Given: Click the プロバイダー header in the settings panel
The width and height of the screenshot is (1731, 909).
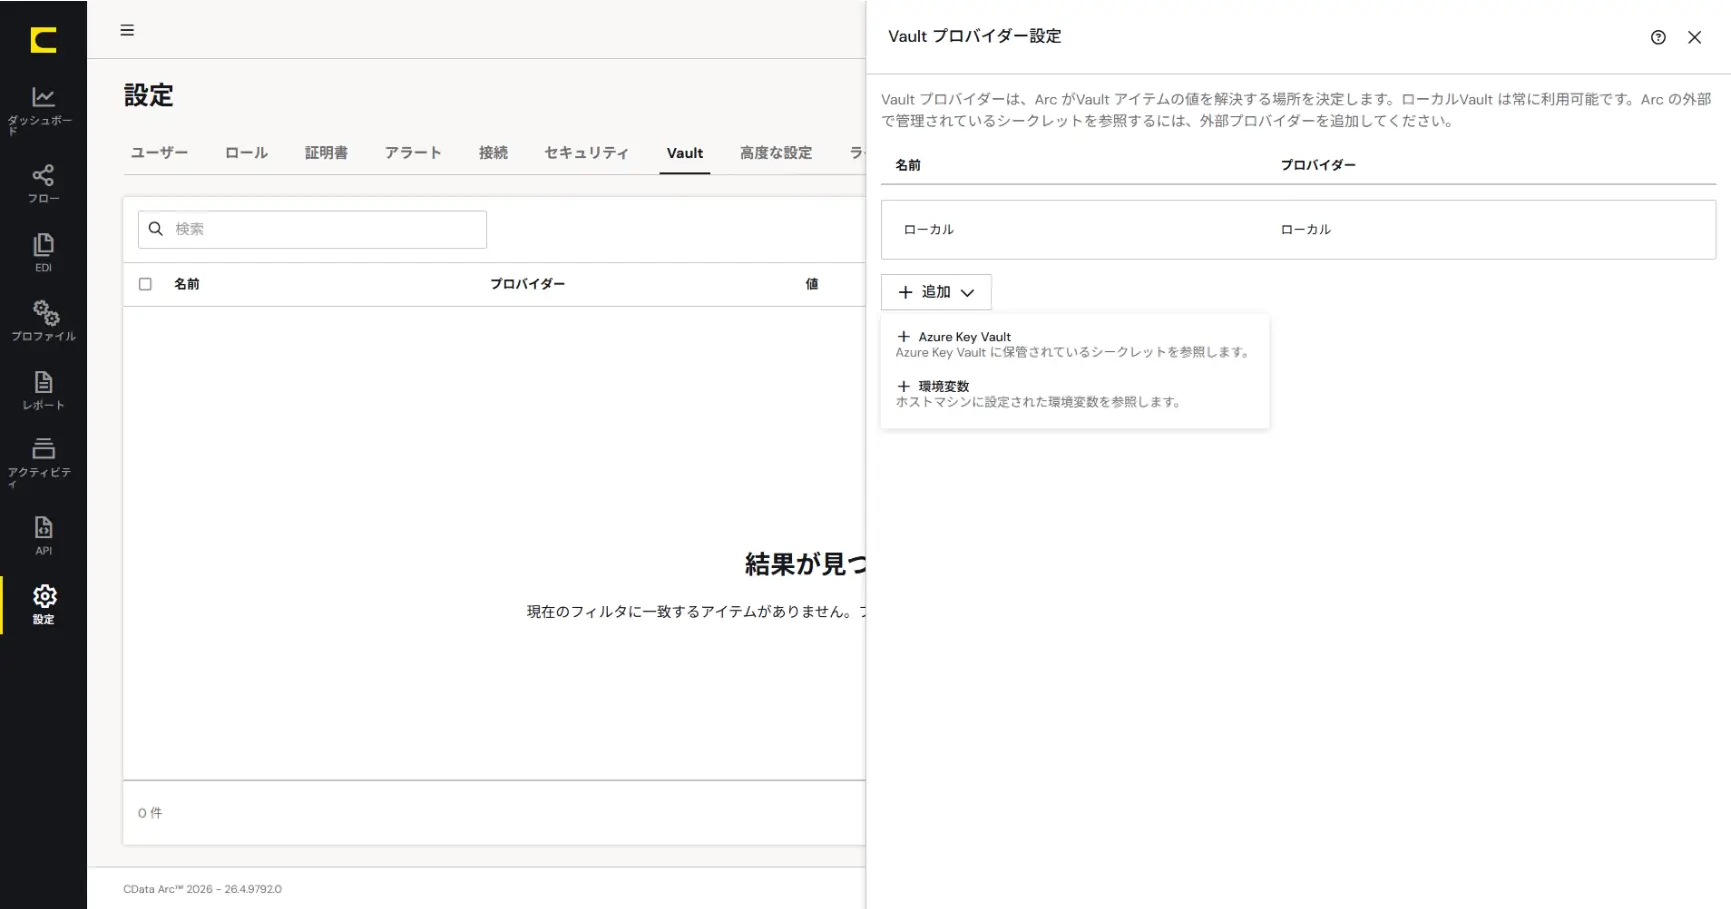Looking at the screenshot, I should pos(1318,165).
